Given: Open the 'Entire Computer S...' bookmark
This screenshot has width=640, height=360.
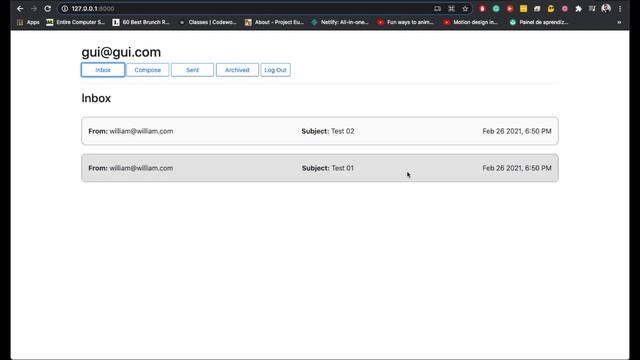Looking at the screenshot, I should click(x=76, y=22).
